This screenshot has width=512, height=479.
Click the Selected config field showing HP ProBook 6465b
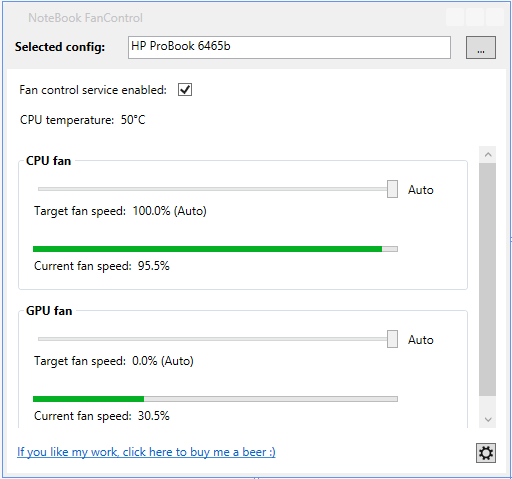[289, 47]
